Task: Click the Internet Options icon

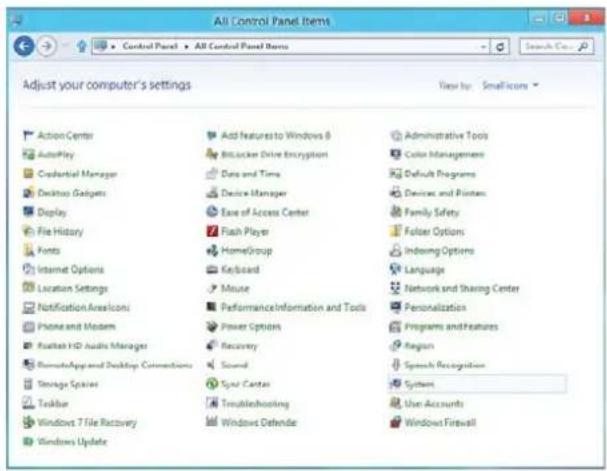Action: coord(28,269)
